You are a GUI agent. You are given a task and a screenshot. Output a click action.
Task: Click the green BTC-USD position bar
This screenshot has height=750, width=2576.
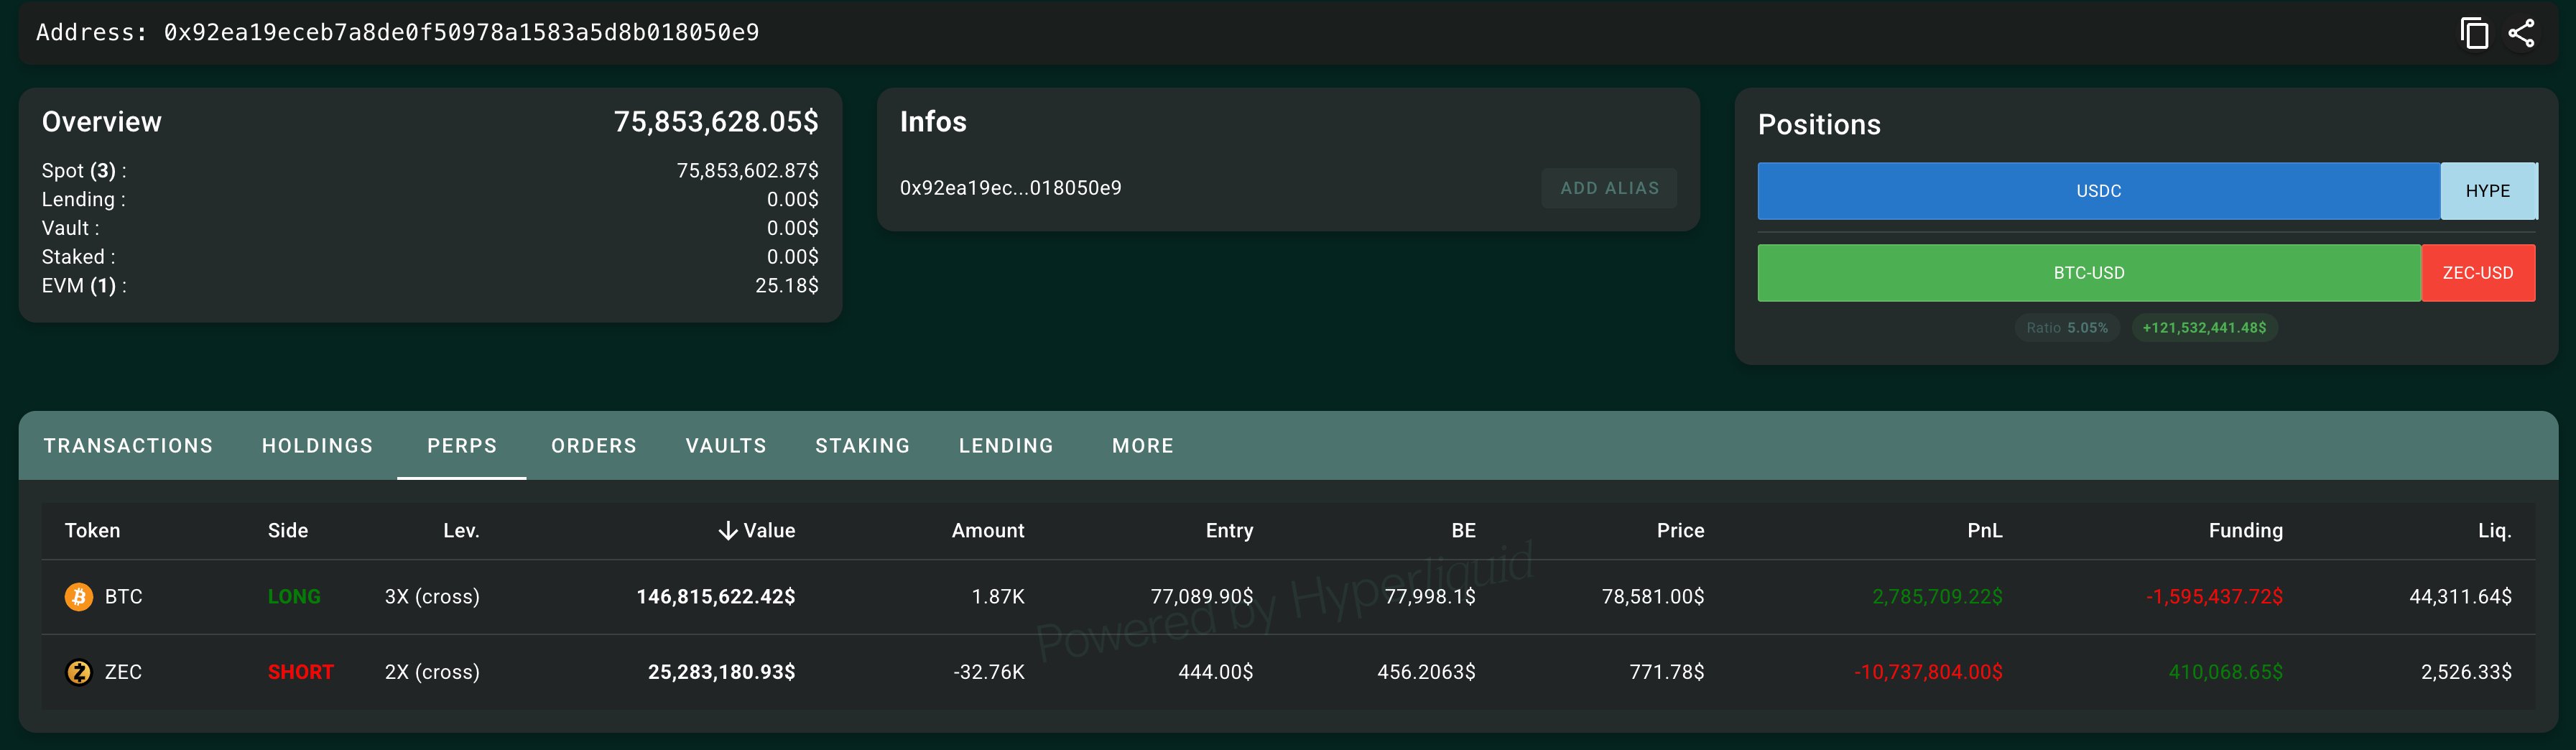[2089, 273]
